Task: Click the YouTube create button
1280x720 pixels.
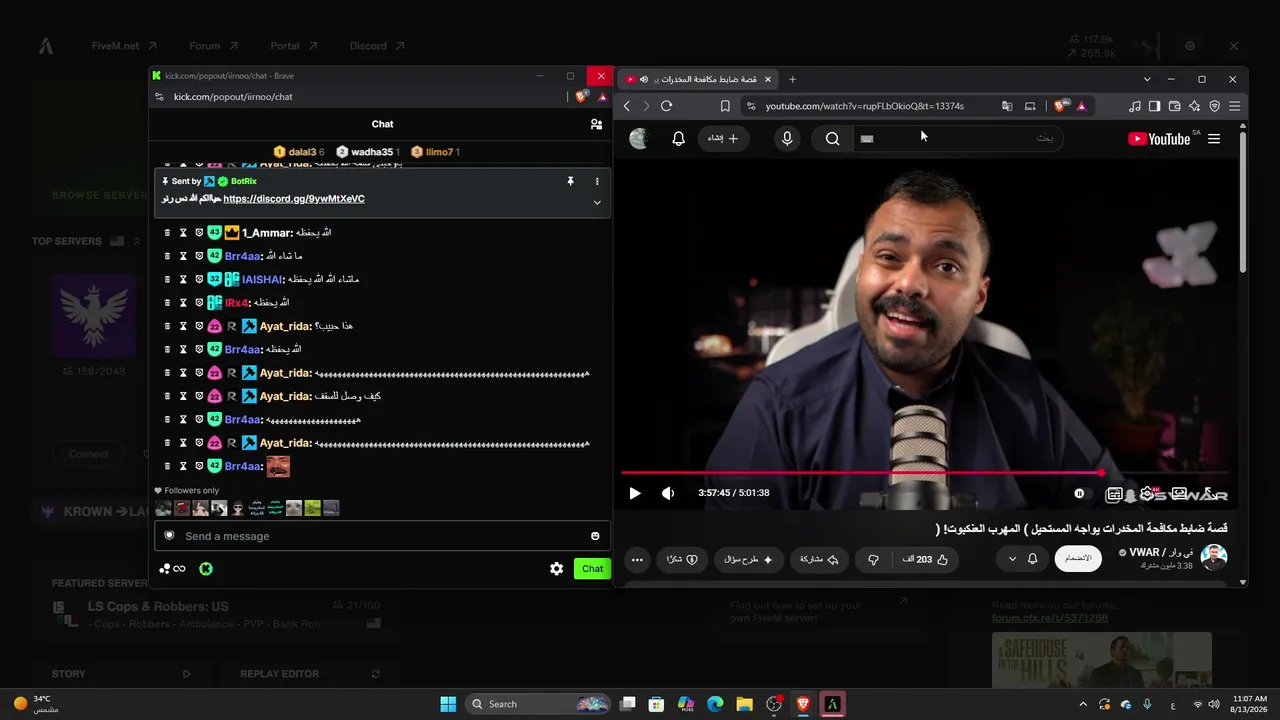Action: pyautogui.click(x=723, y=139)
